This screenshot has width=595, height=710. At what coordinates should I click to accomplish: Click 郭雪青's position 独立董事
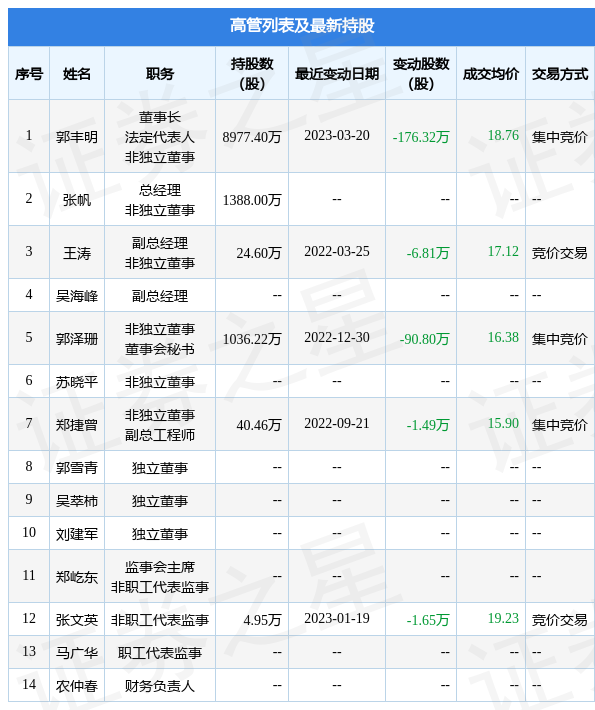coord(160,468)
